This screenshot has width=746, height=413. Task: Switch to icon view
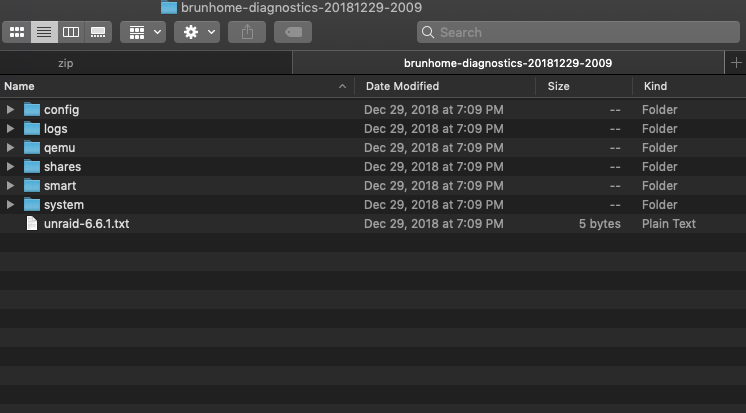pyautogui.click(x=17, y=32)
